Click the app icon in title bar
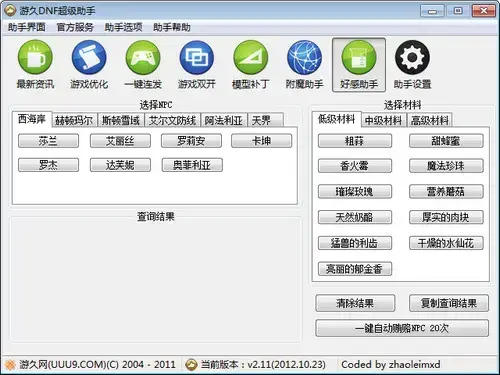Viewport: 500px width, 375px height. tap(10, 11)
